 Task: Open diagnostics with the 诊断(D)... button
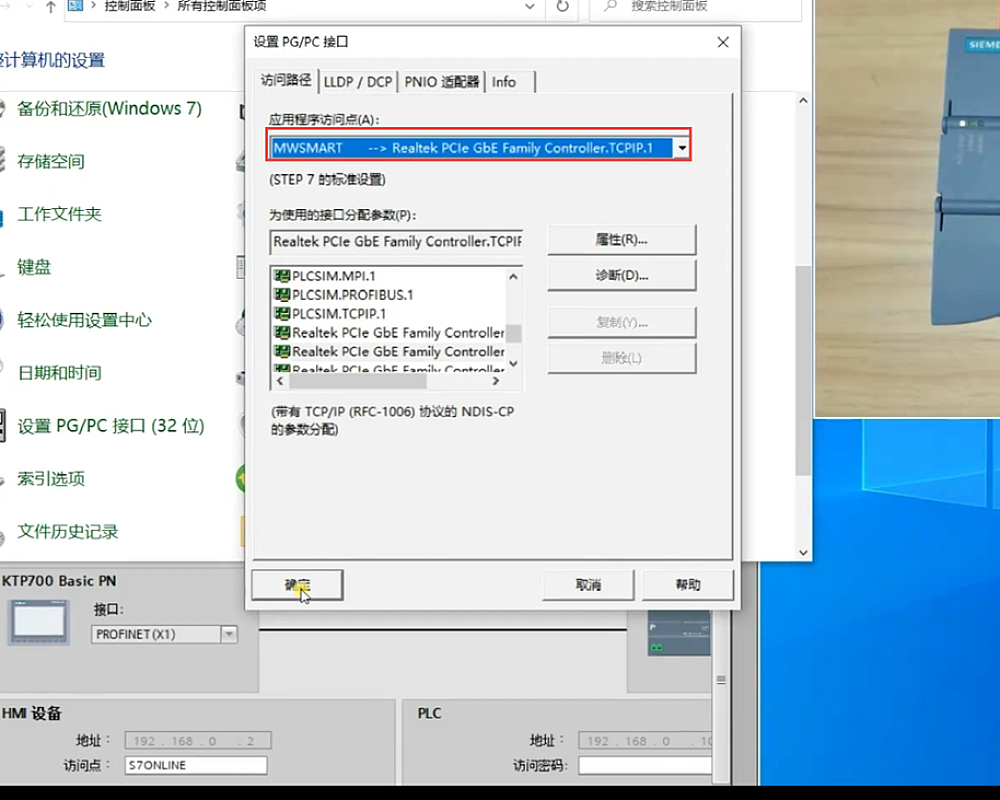coord(621,275)
